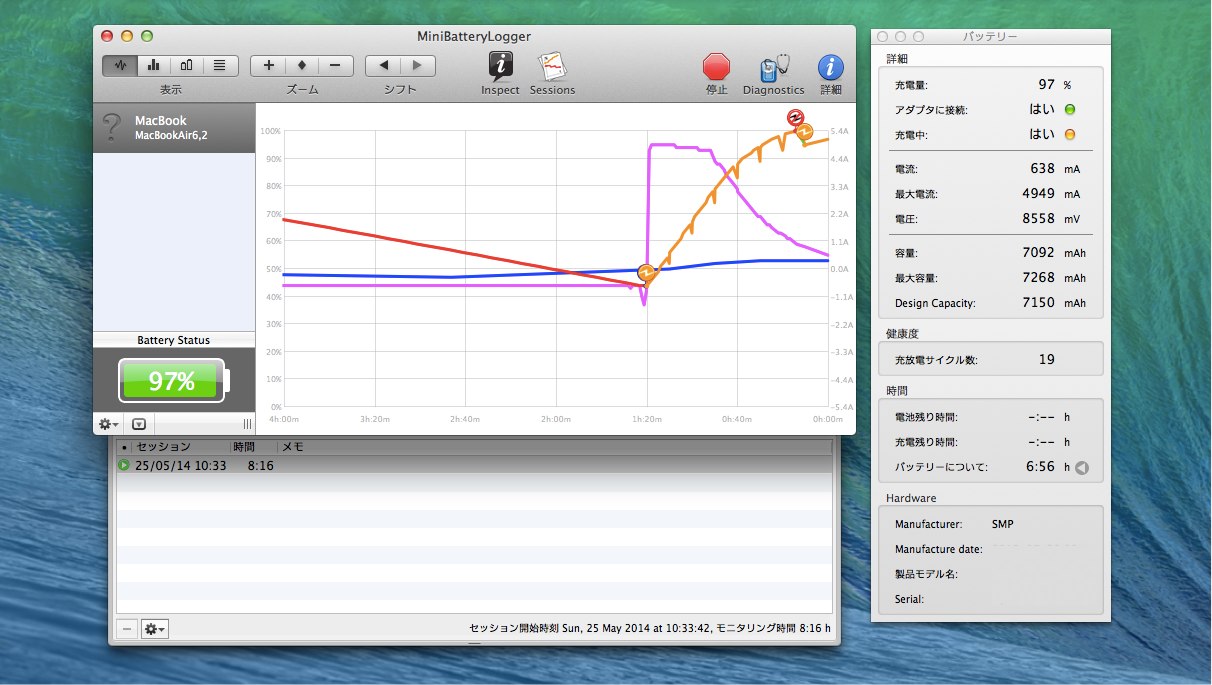
Task: Click the green play icon of session row
Action: 124,465
